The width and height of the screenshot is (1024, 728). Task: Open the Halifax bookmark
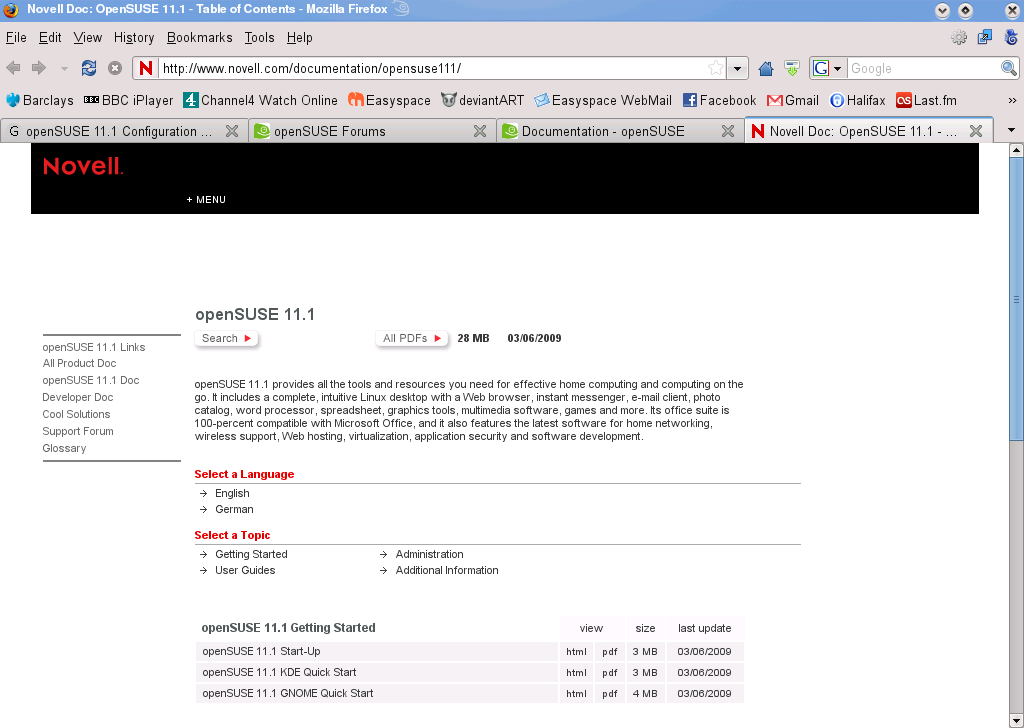click(x=857, y=100)
